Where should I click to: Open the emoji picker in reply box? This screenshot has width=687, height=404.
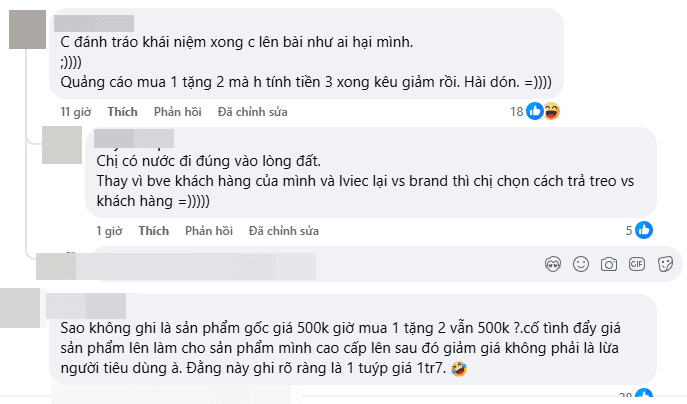pos(580,265)
